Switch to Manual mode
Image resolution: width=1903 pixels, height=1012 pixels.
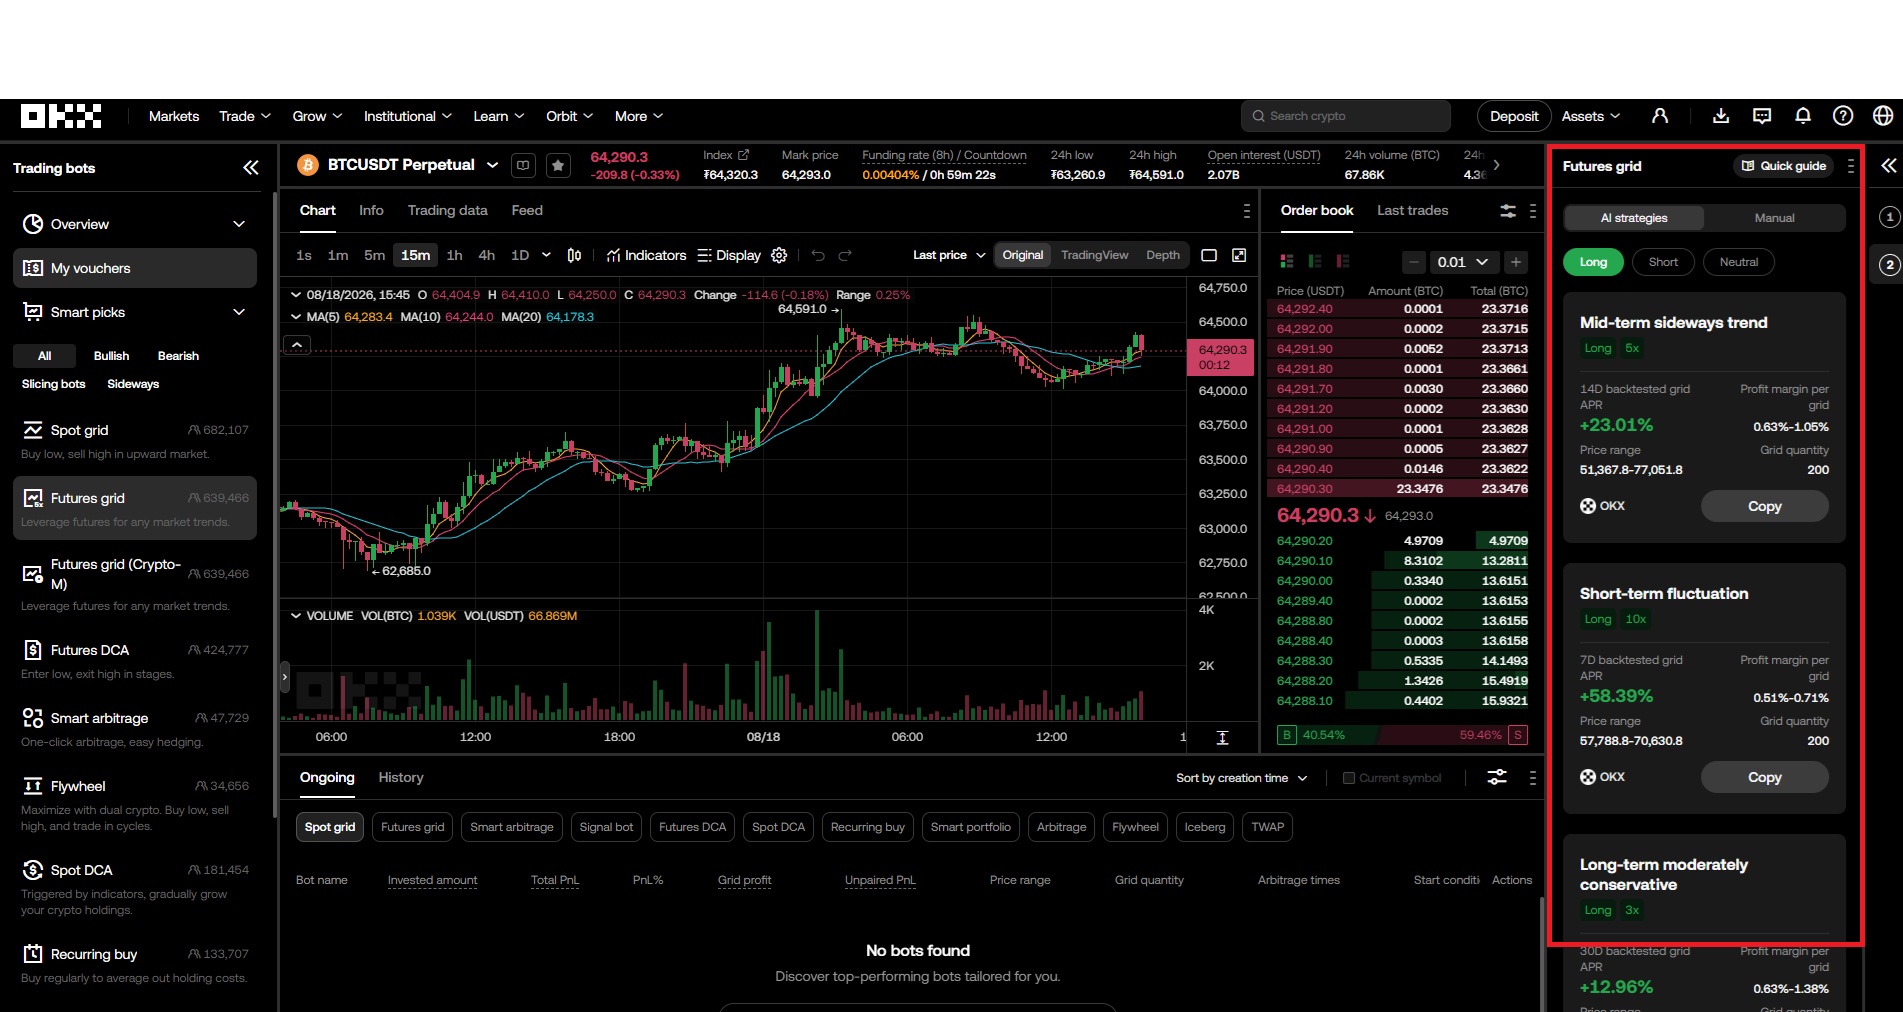[1774, 218]
